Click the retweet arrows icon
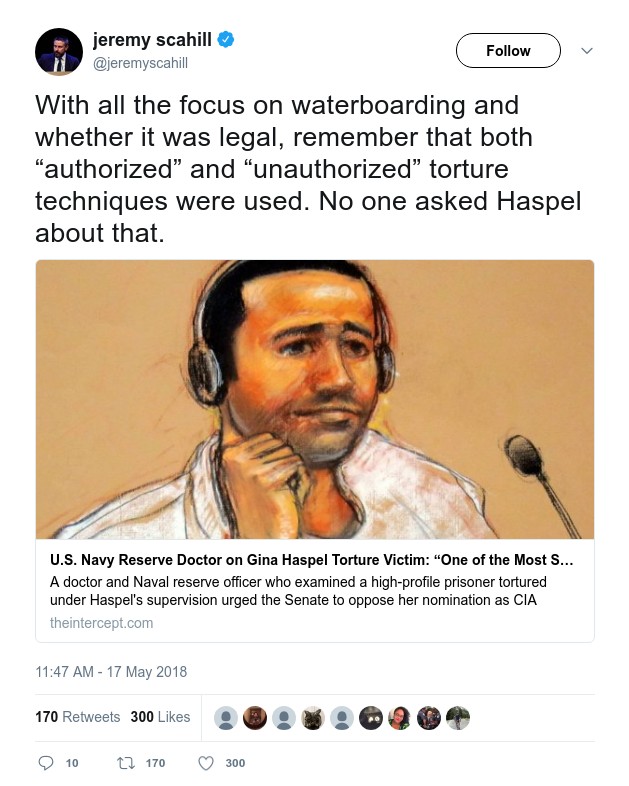This screenshot has width=629, height=786. coord(126,763)
